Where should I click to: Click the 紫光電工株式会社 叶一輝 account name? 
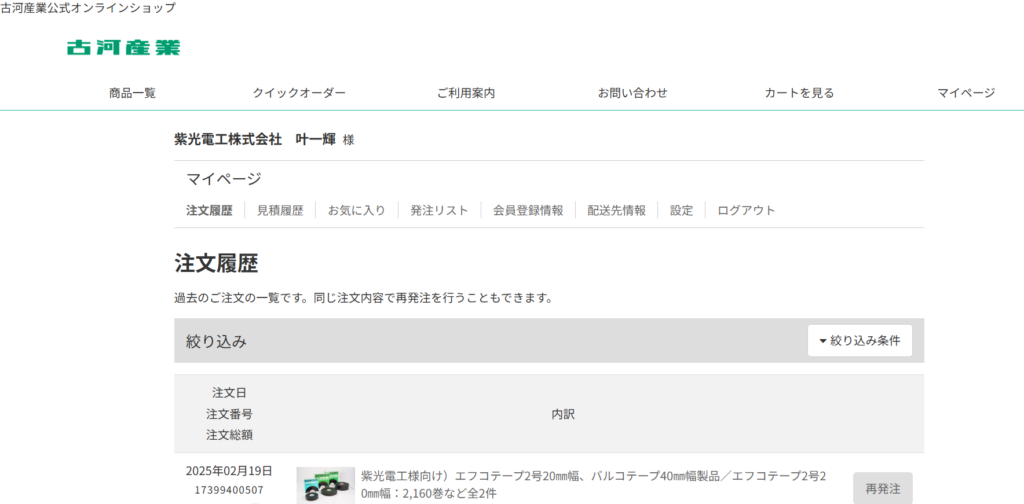click(255, 139)
